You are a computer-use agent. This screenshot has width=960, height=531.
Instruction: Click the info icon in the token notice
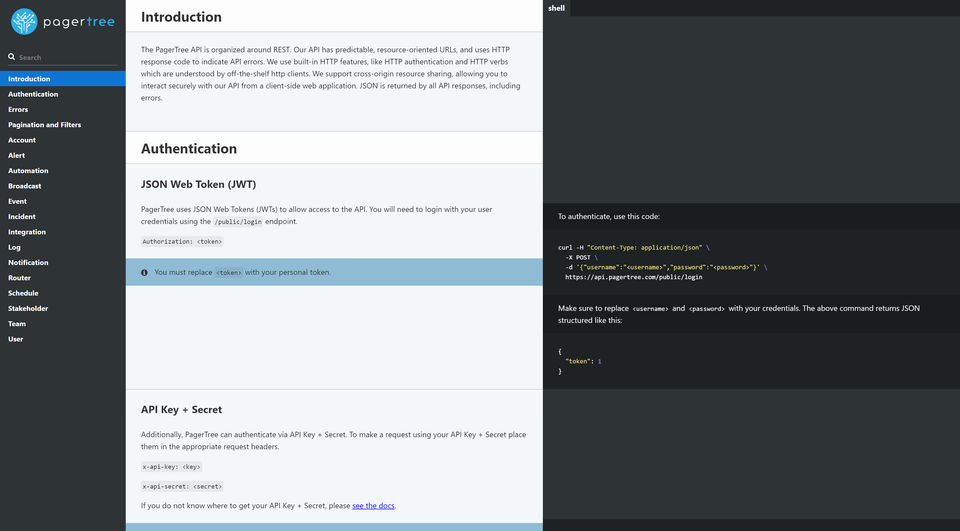tap(145, 272)
